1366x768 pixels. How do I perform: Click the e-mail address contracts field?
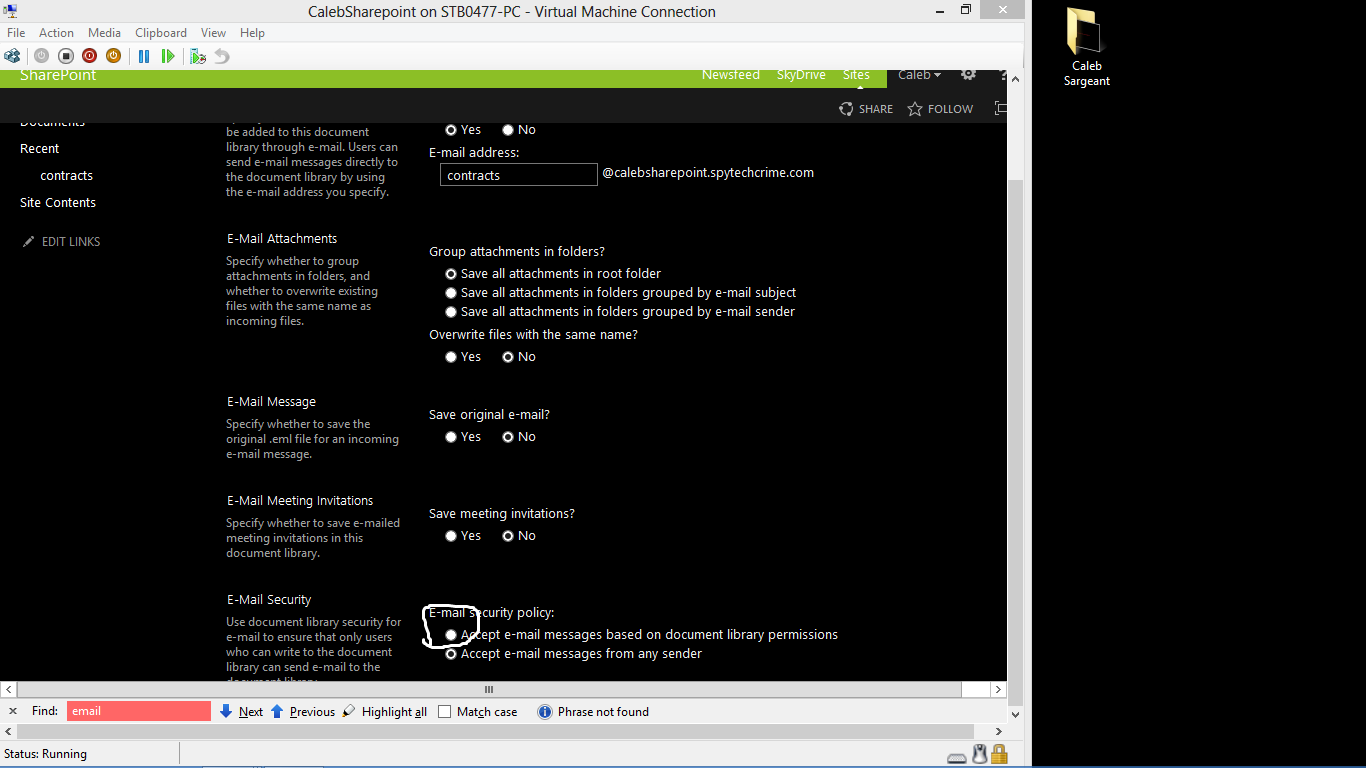pos(519,175)
